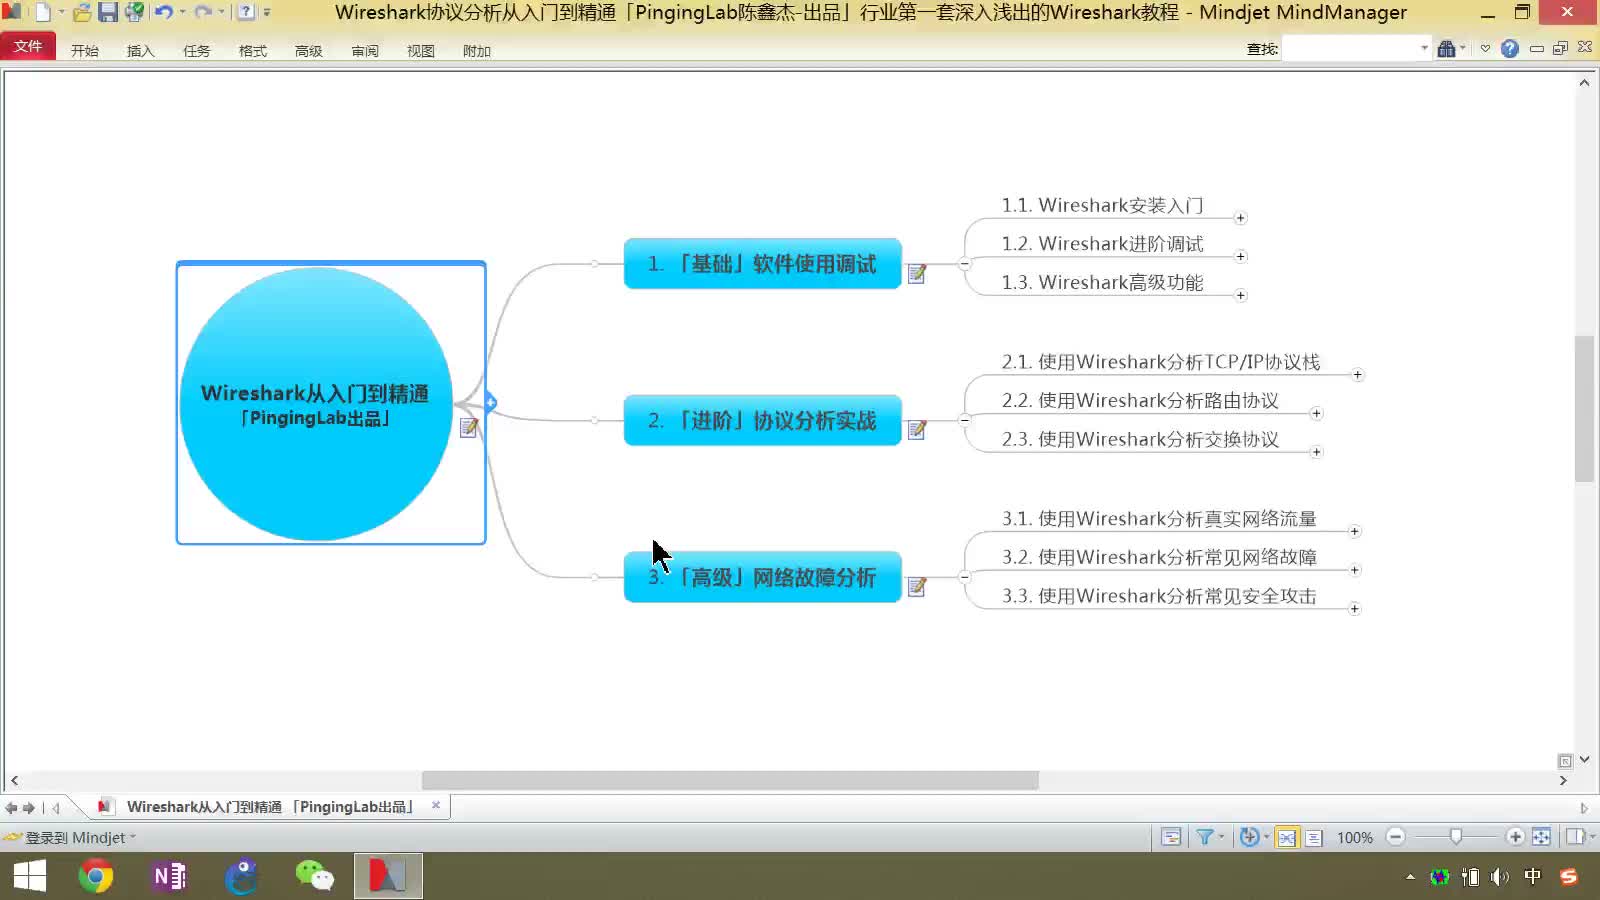This screenshot has height=900, width=1600.
Task: Switch to the 审阅 ribbon tab
Action: point(364,50)
